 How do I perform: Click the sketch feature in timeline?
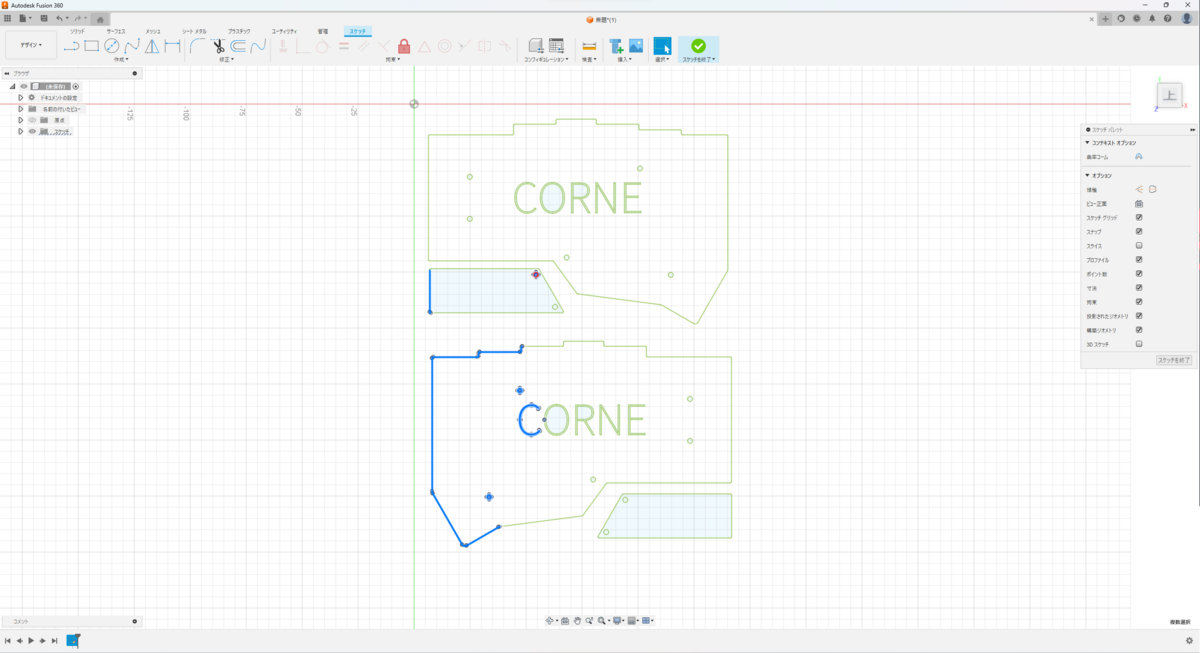[73, 640]
